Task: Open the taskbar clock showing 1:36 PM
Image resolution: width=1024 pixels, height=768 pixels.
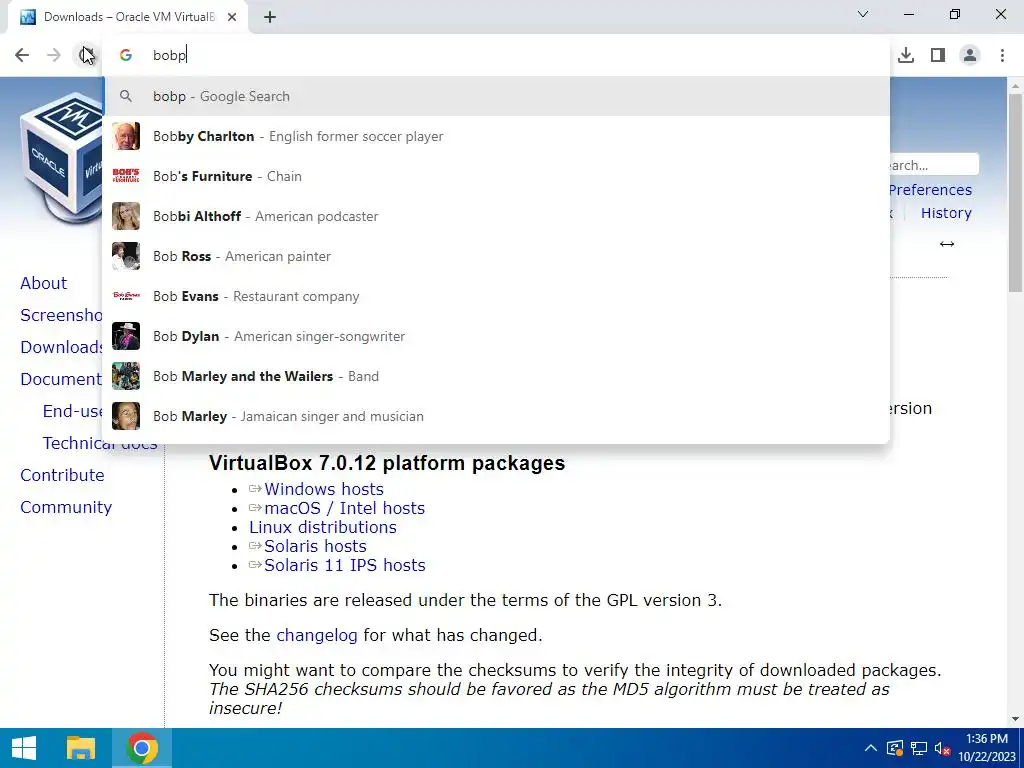Action: coord(987,748)
